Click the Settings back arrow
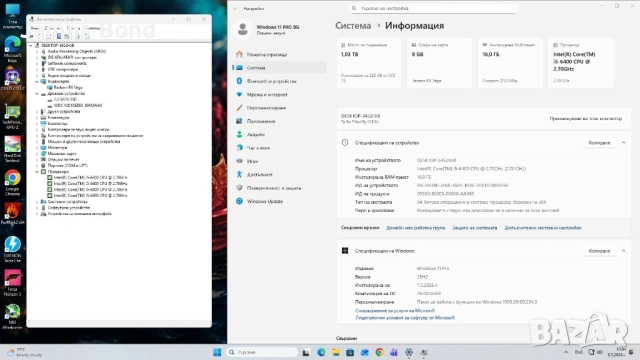 point(236,9)
